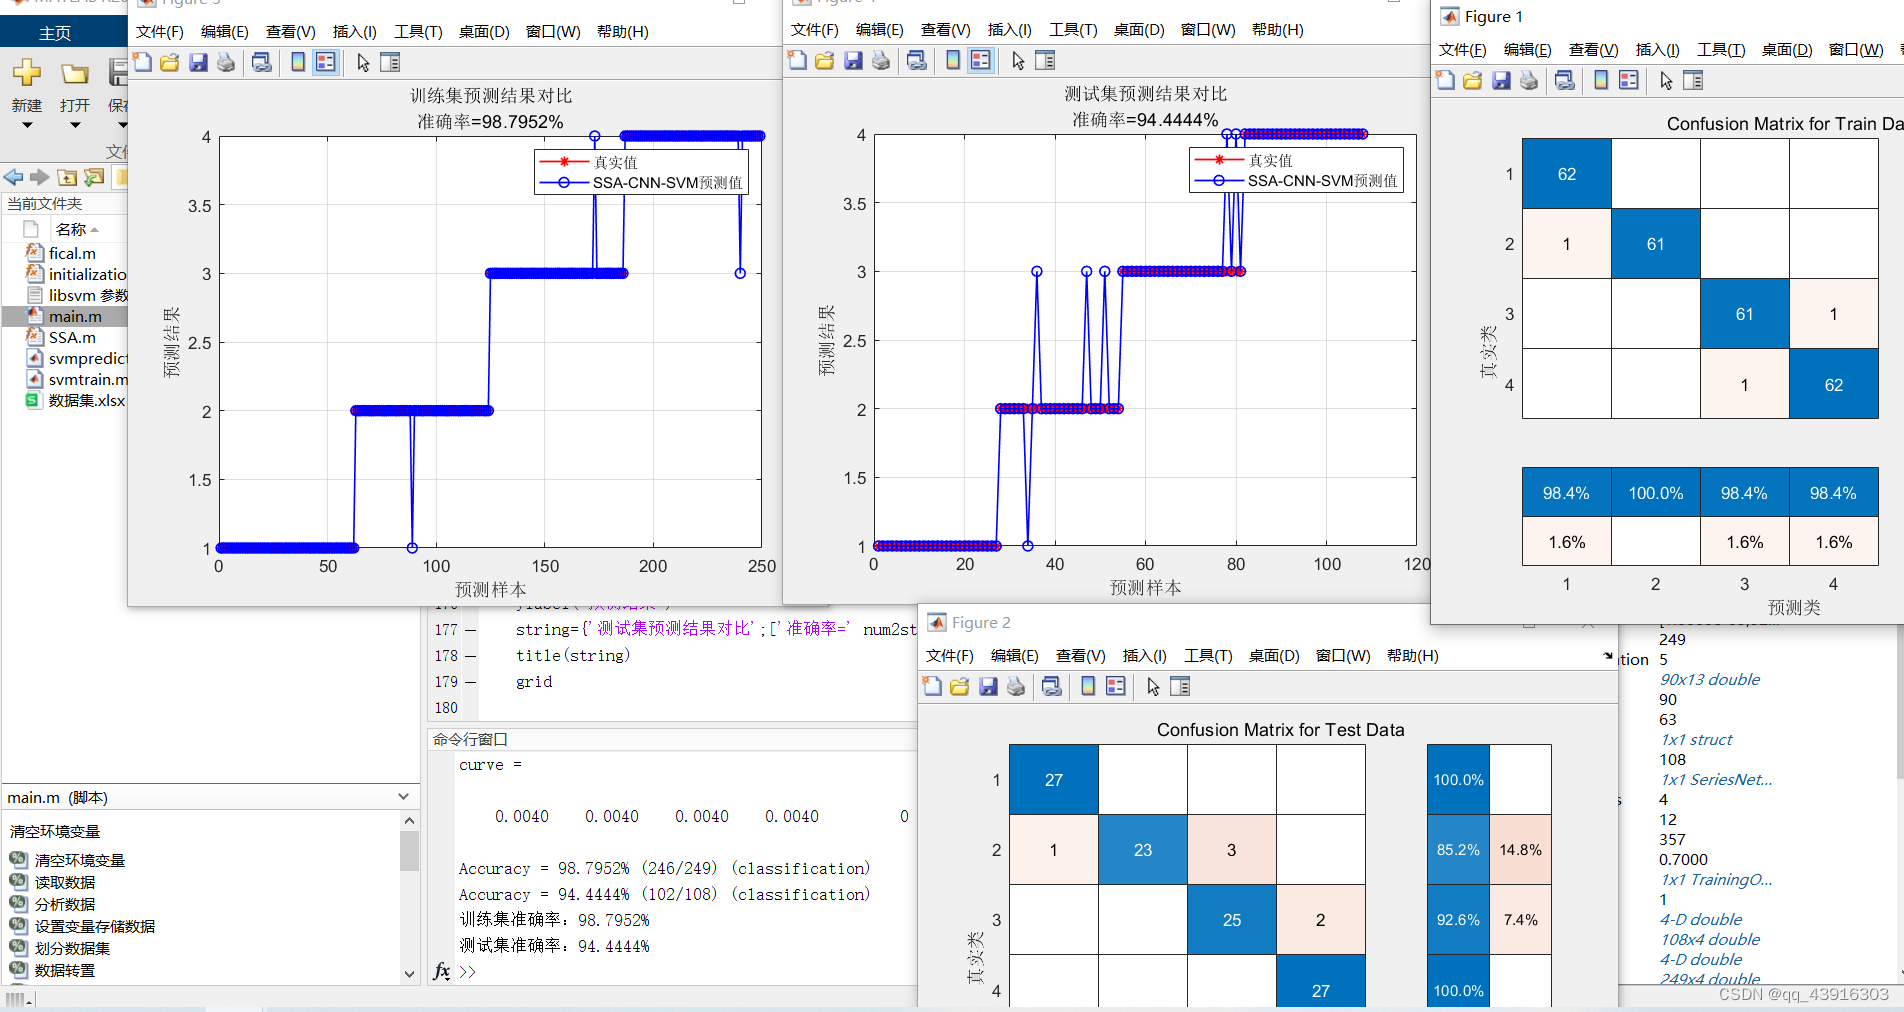The width and height of the screenshot is (1904, 1012).
Task: Switch to the 主页 tab in MATLAB
Action: click(x=55, y=33)
